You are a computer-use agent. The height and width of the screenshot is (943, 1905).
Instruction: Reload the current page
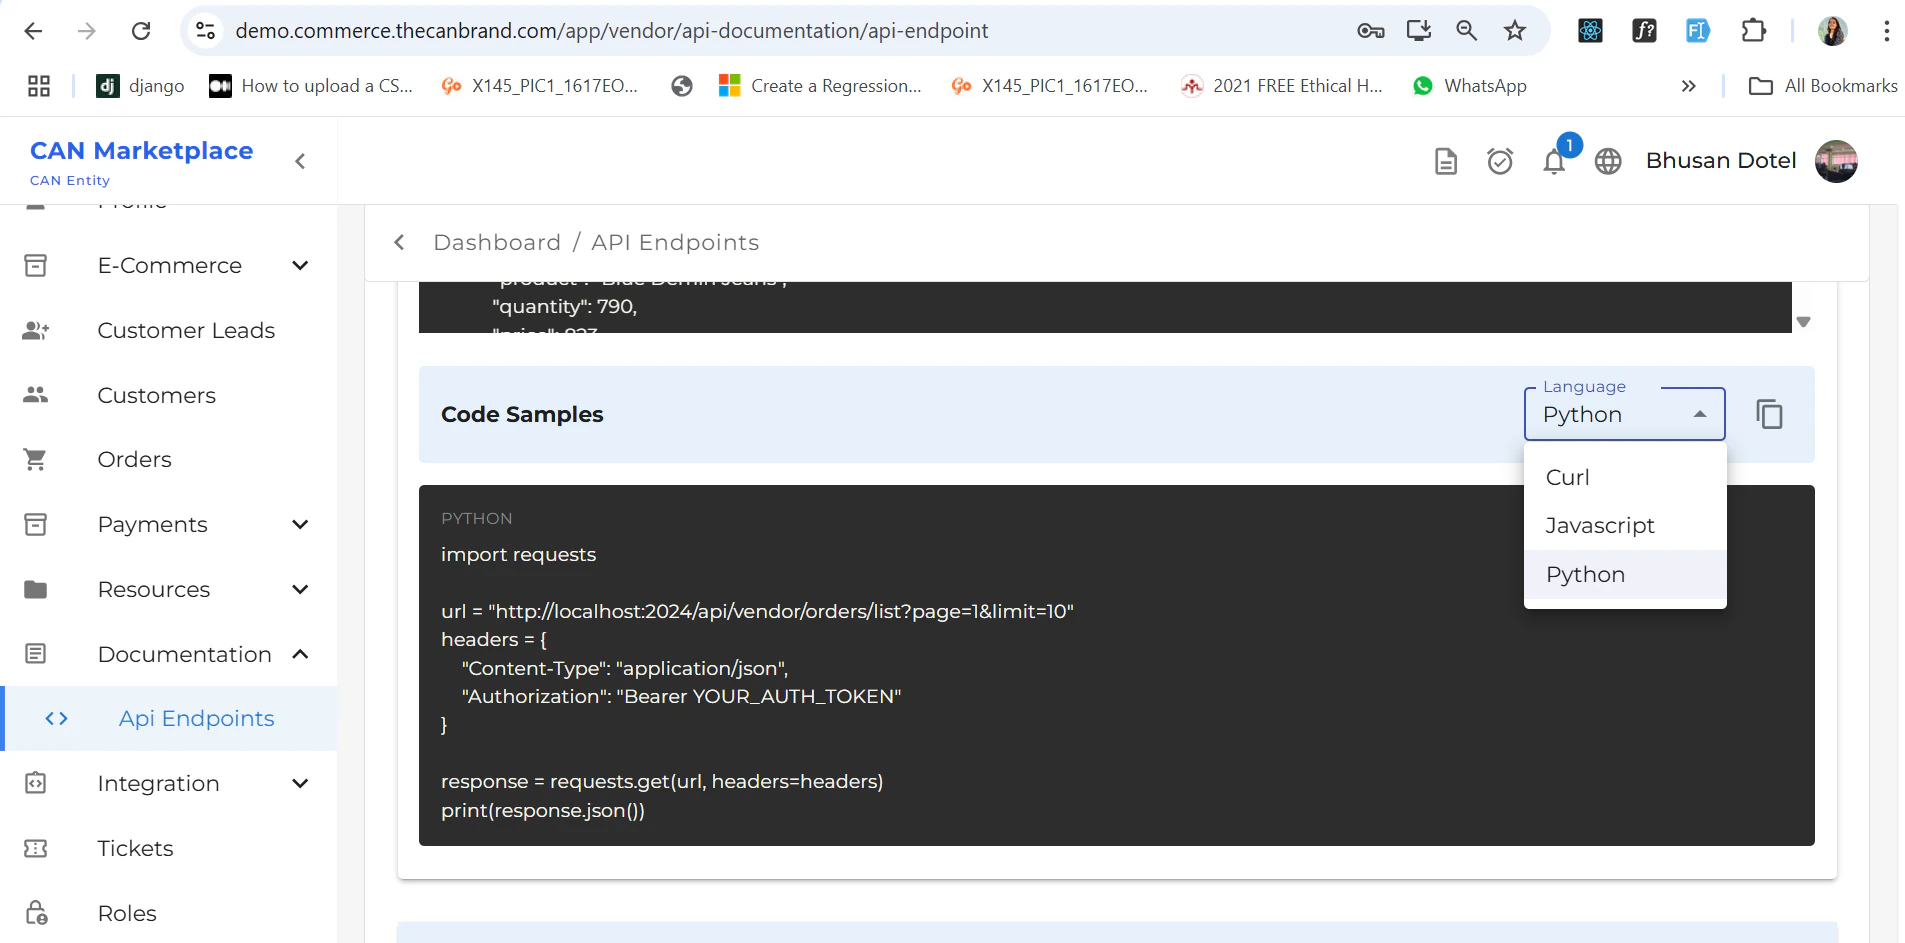click(x=141, y=31)
